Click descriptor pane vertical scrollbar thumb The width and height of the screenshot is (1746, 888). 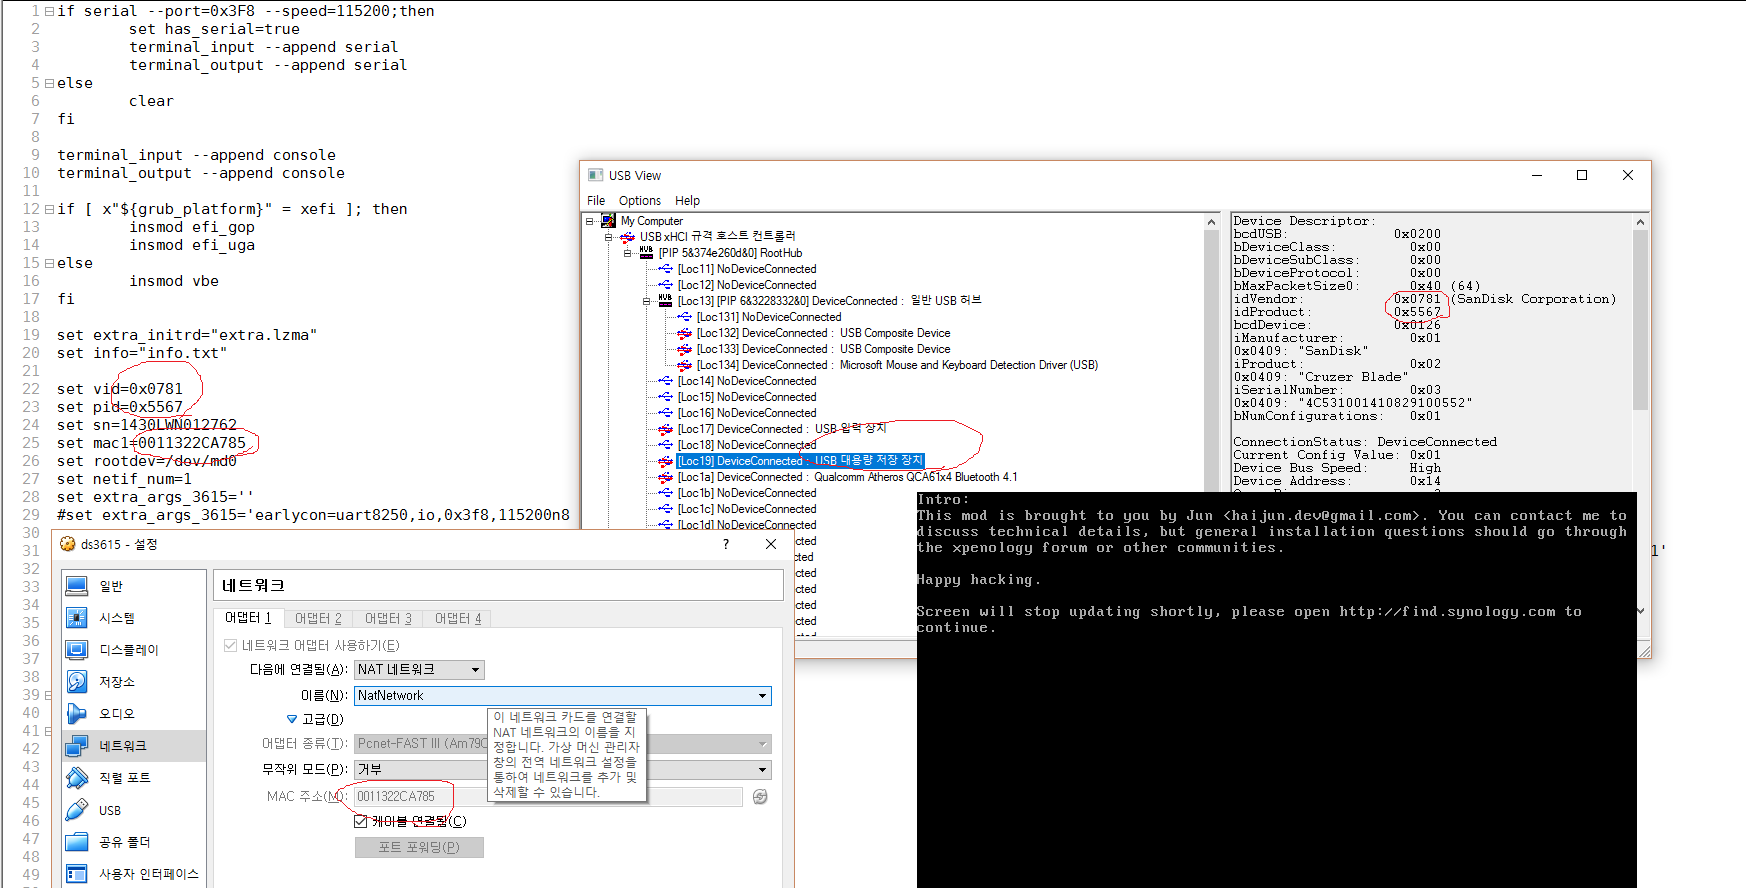[1640, 320]
